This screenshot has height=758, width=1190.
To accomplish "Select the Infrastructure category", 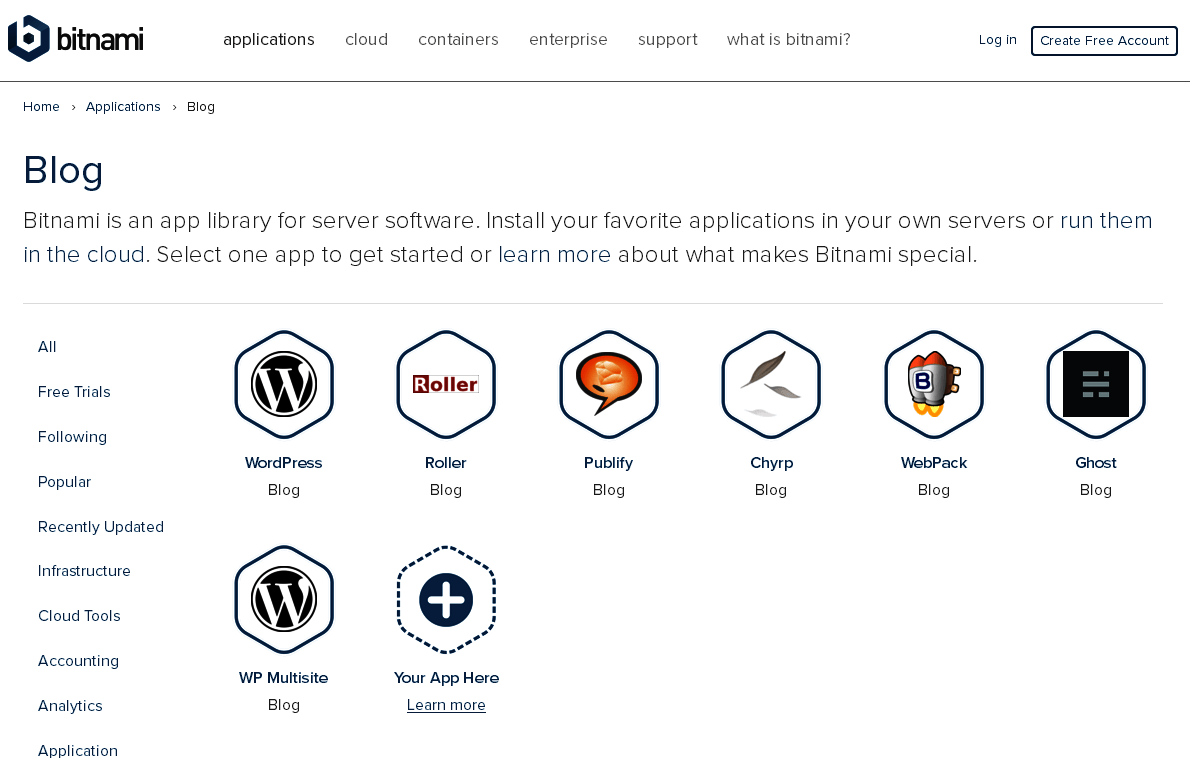I will pyautogui.click(x=84, y=571).
